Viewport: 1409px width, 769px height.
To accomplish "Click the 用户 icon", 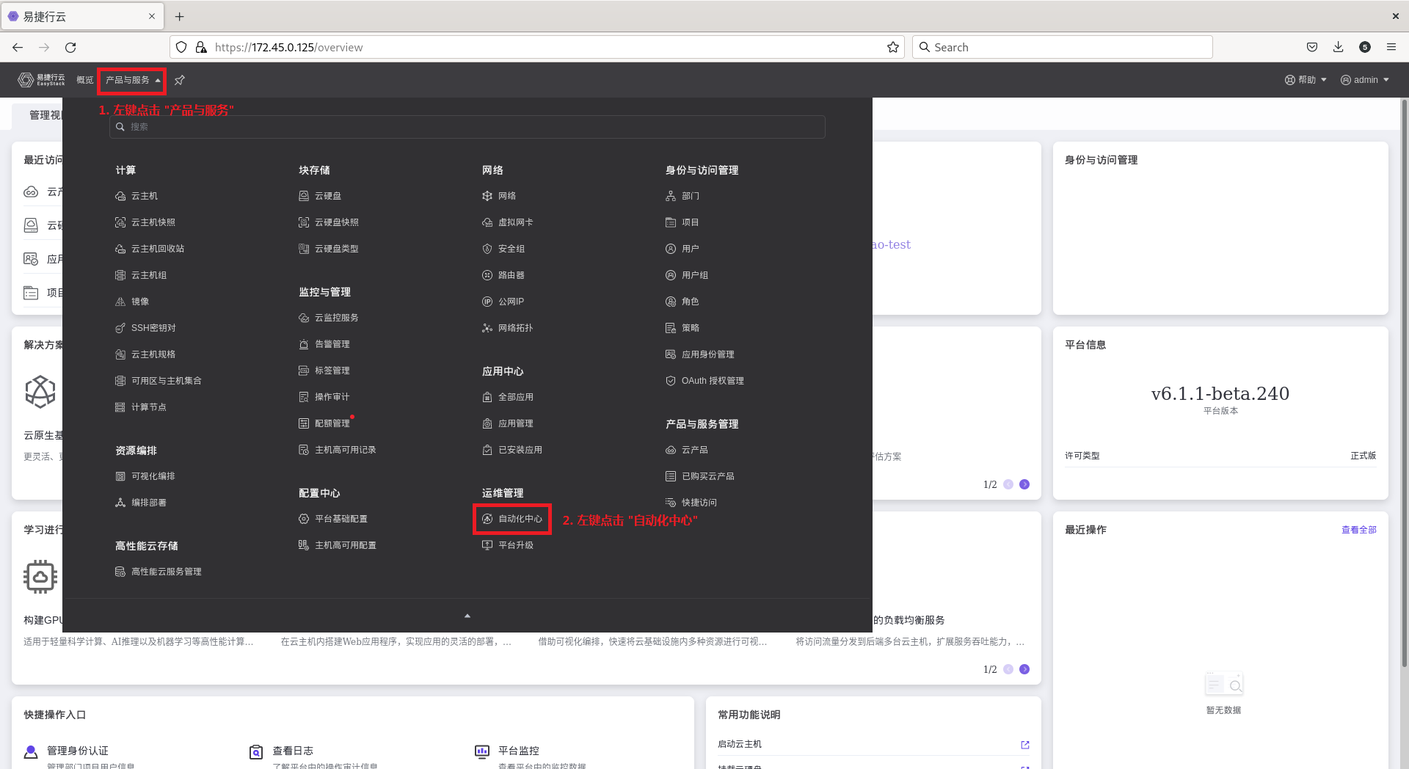I will [x=671, y=249].
